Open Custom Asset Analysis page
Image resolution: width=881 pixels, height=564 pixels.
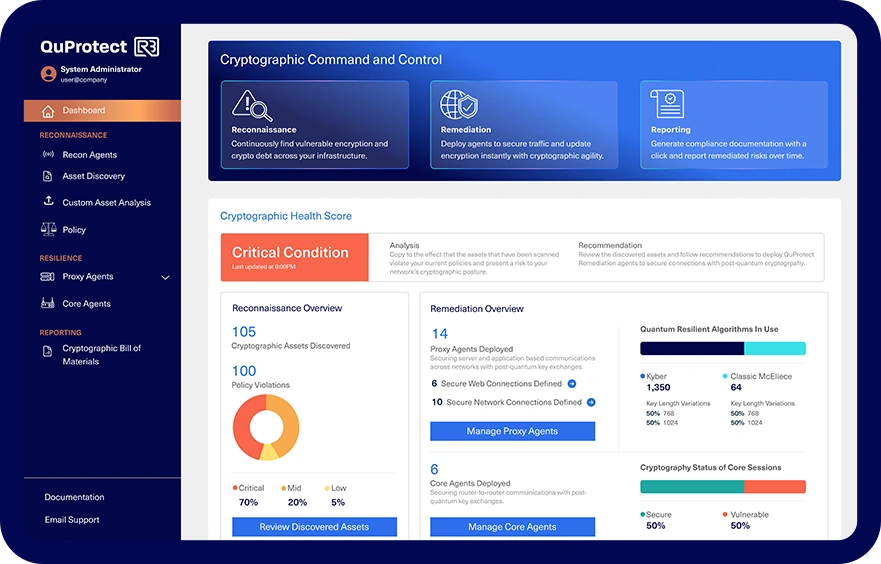coord(106,202)
